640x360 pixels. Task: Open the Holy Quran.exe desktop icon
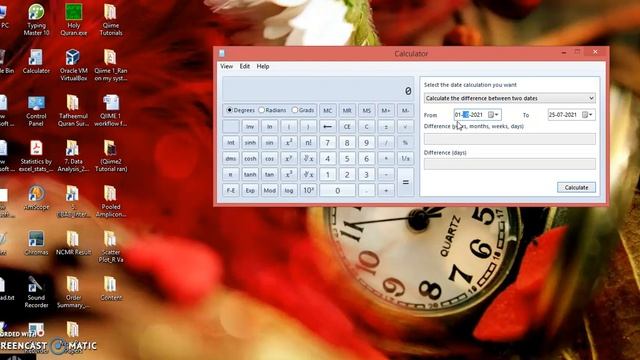pos(74,20)
